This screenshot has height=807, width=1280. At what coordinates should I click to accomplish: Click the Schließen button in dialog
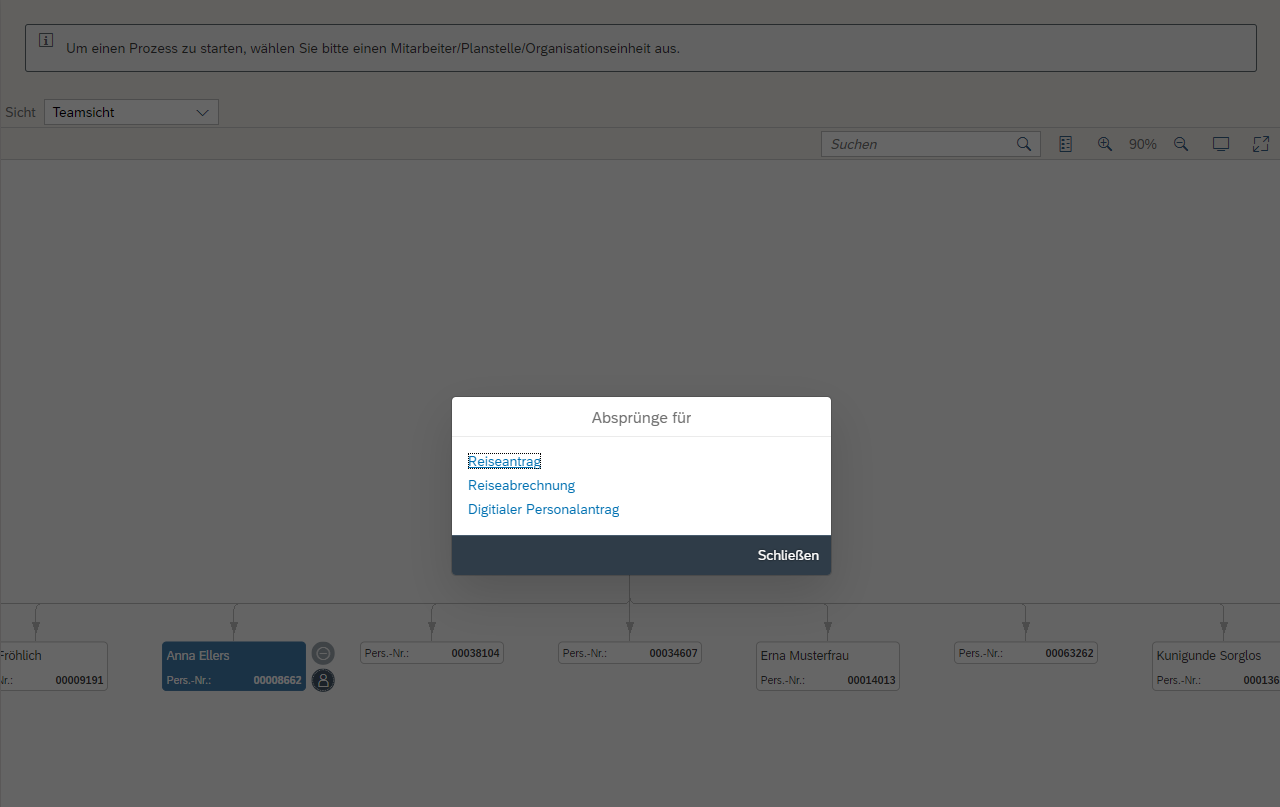click(x=788, y=555)
